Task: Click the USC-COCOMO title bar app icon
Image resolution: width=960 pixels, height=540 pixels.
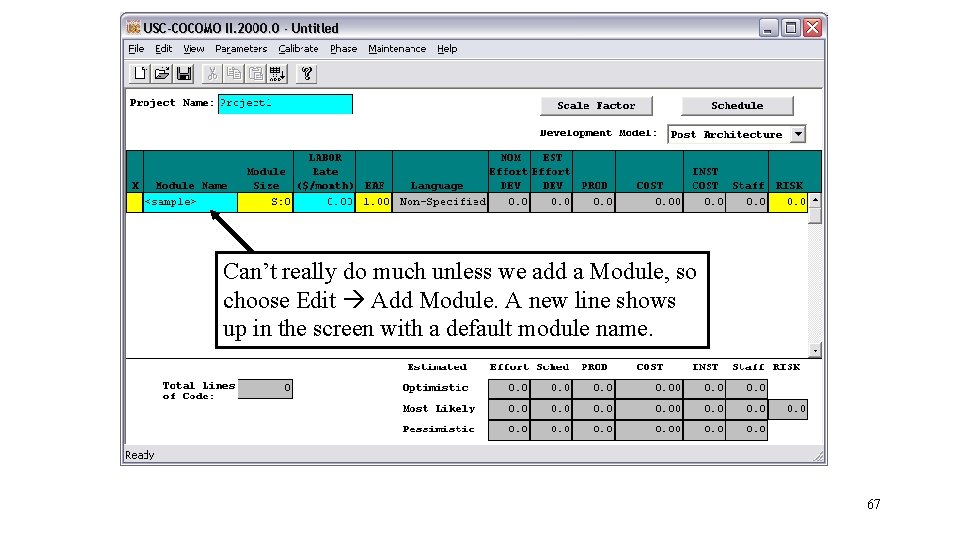Action: click(x=133, y=28)
